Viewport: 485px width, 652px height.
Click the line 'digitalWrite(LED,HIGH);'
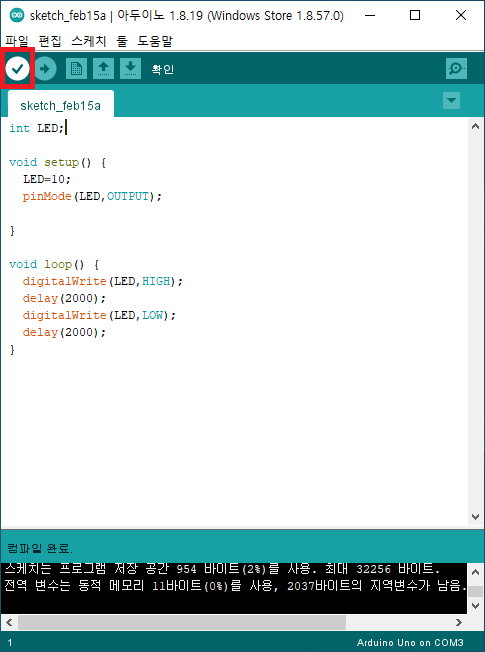coord(103,282)
